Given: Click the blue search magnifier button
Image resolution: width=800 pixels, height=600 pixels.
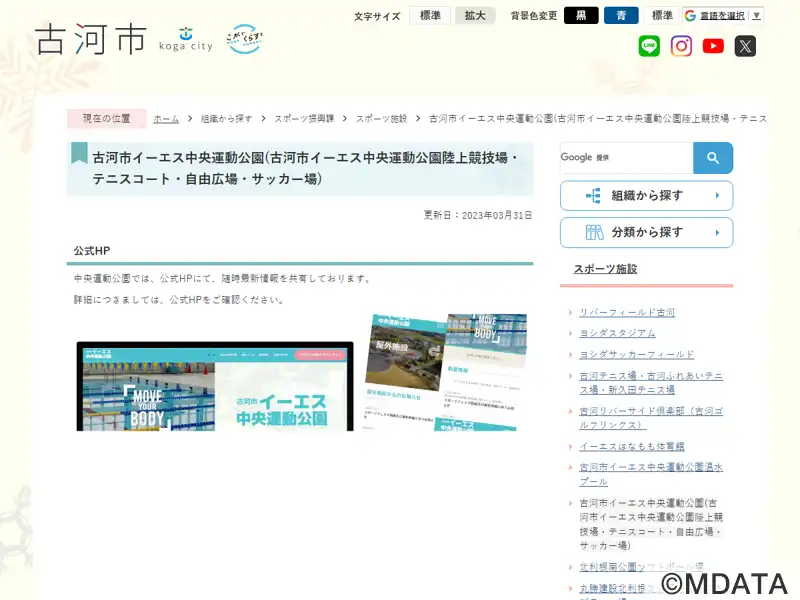Looking at the screenshot, I should tap(713, 158).
